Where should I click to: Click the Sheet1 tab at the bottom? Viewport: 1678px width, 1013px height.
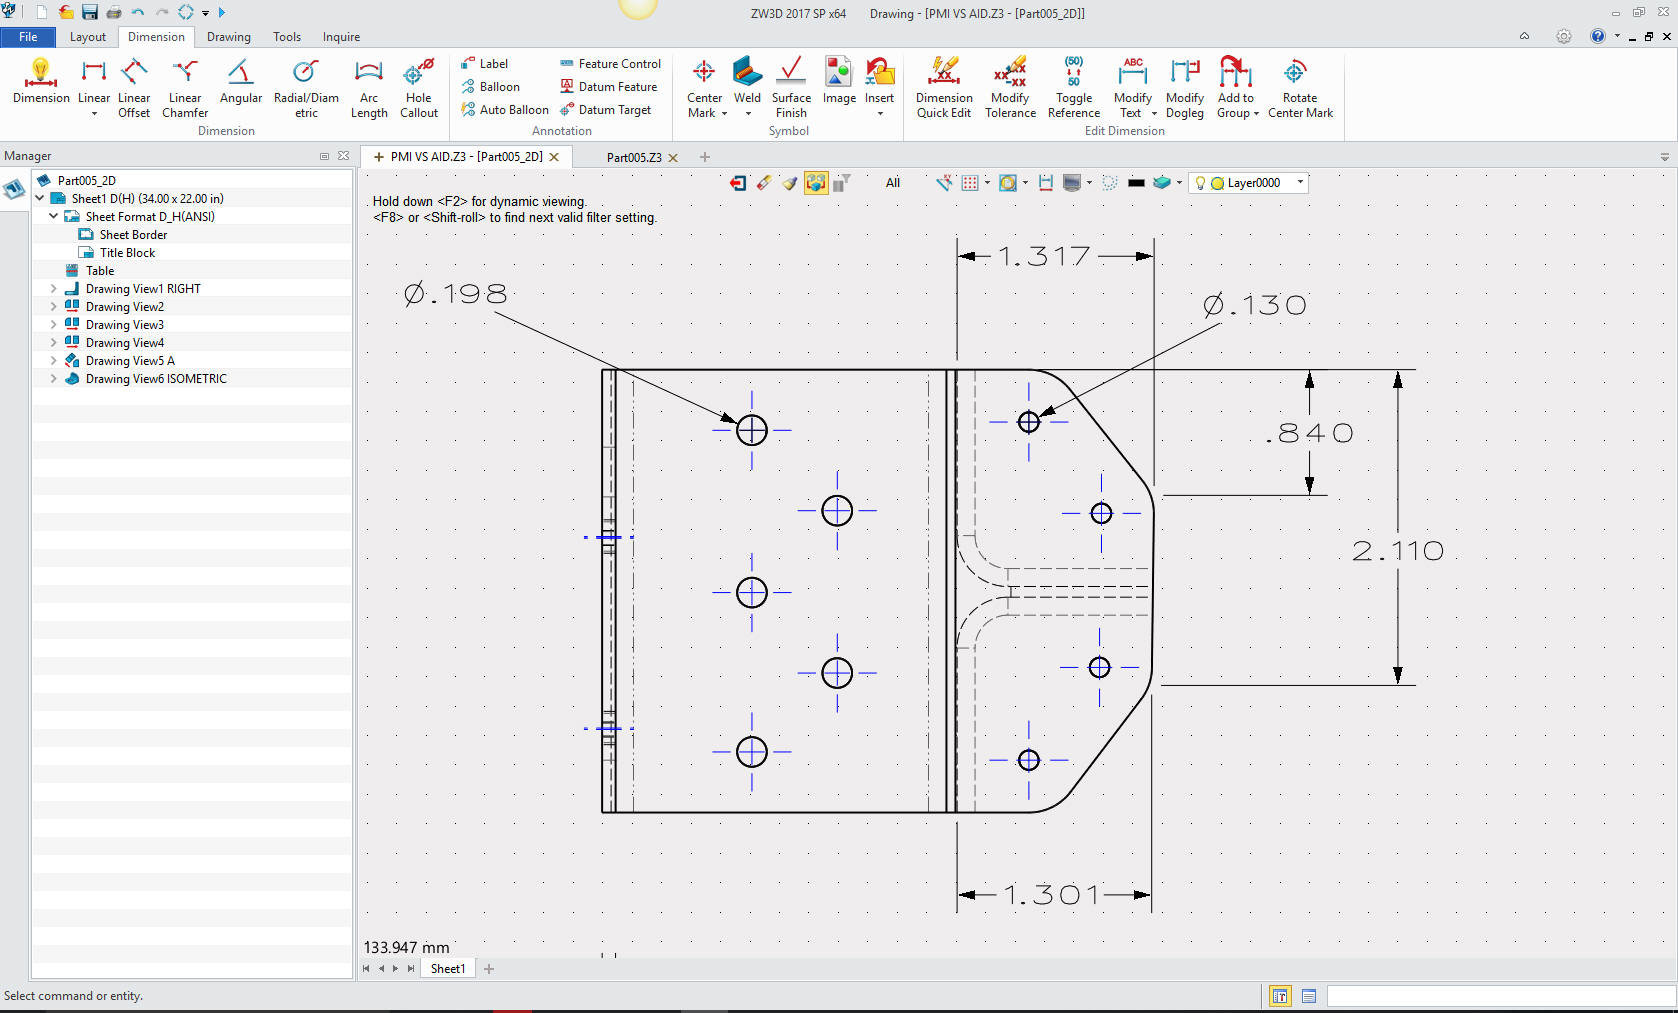pos(447,969)
